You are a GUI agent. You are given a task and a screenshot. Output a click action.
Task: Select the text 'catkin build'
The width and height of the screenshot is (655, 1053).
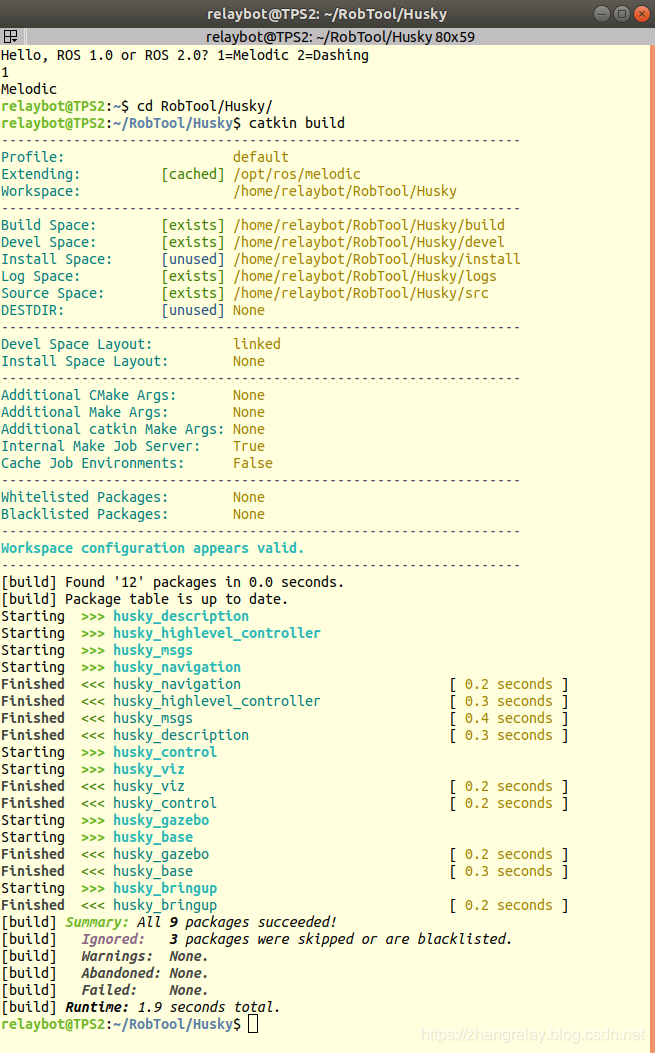click(296, 123)
